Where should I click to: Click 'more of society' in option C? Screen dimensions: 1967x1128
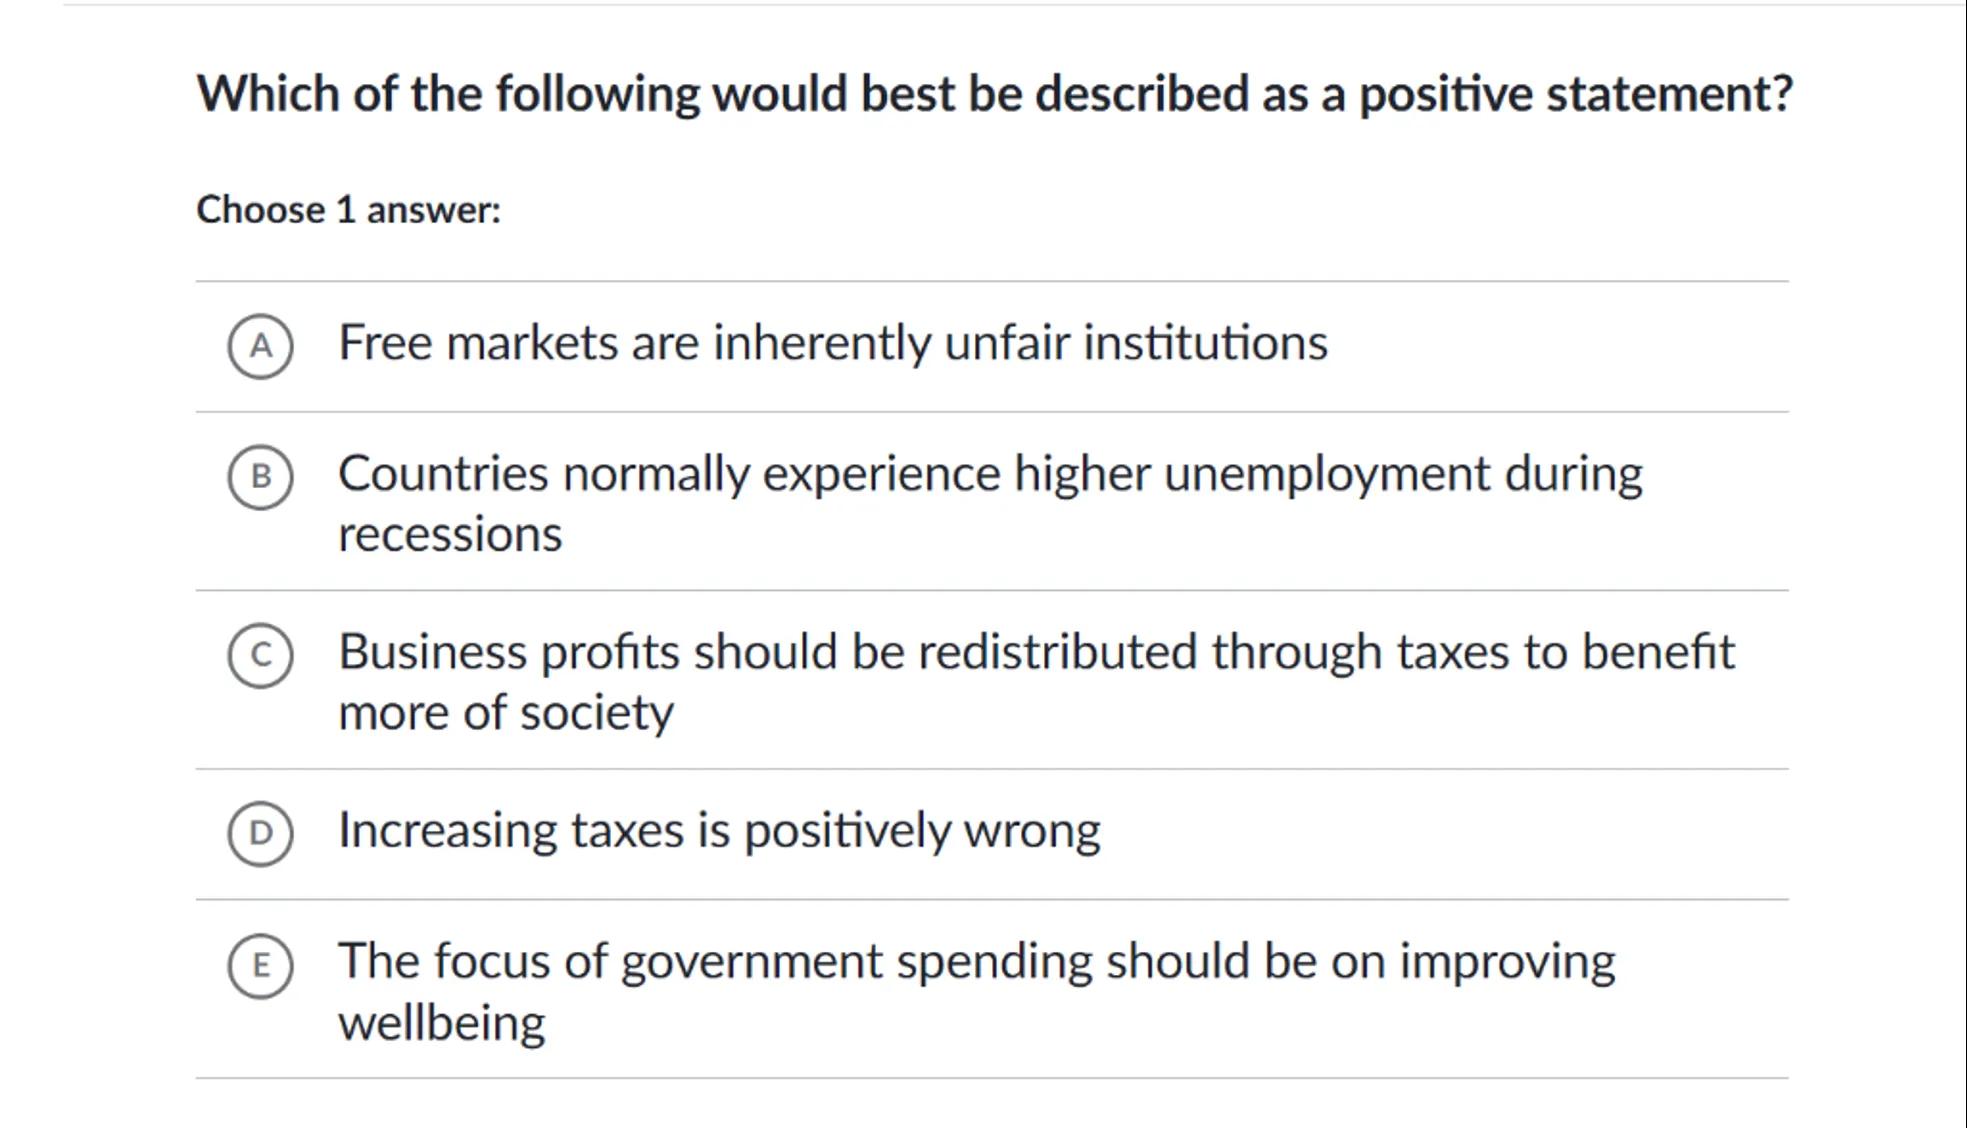pos(505,713)
